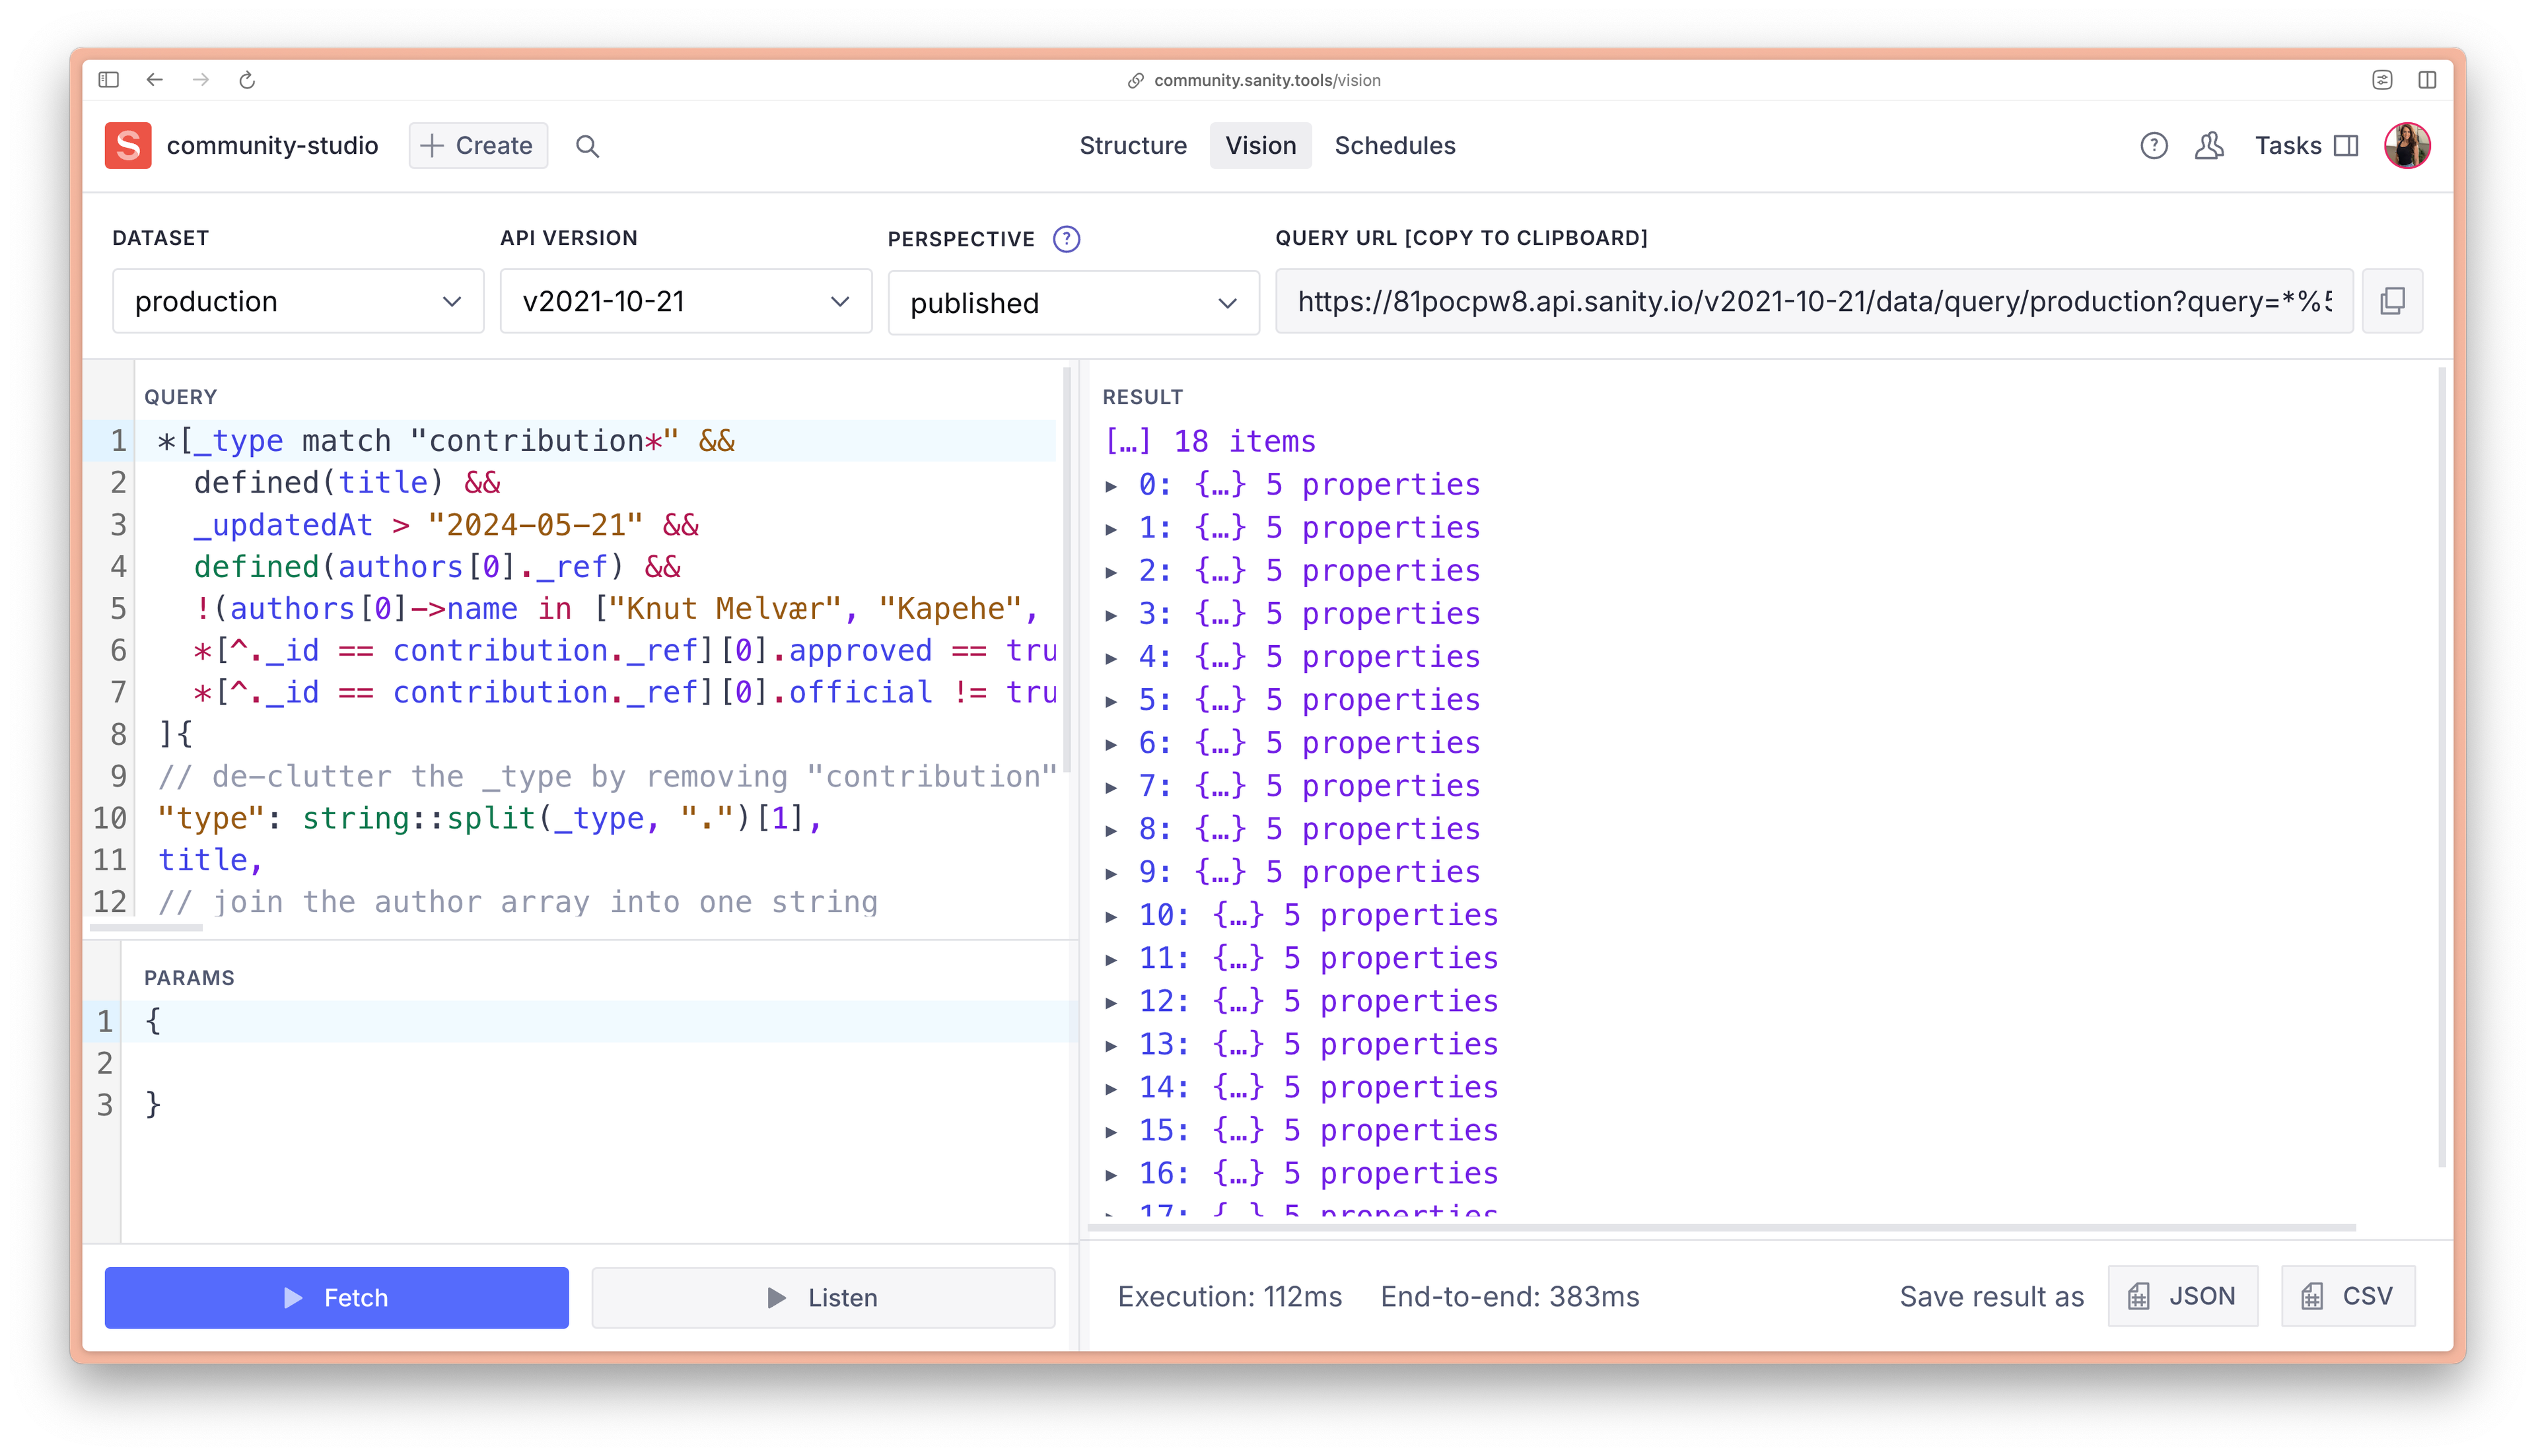Click query line with "2024-05-21" date
Screen dimensions: 2536x1456
[x=446, y=525]
